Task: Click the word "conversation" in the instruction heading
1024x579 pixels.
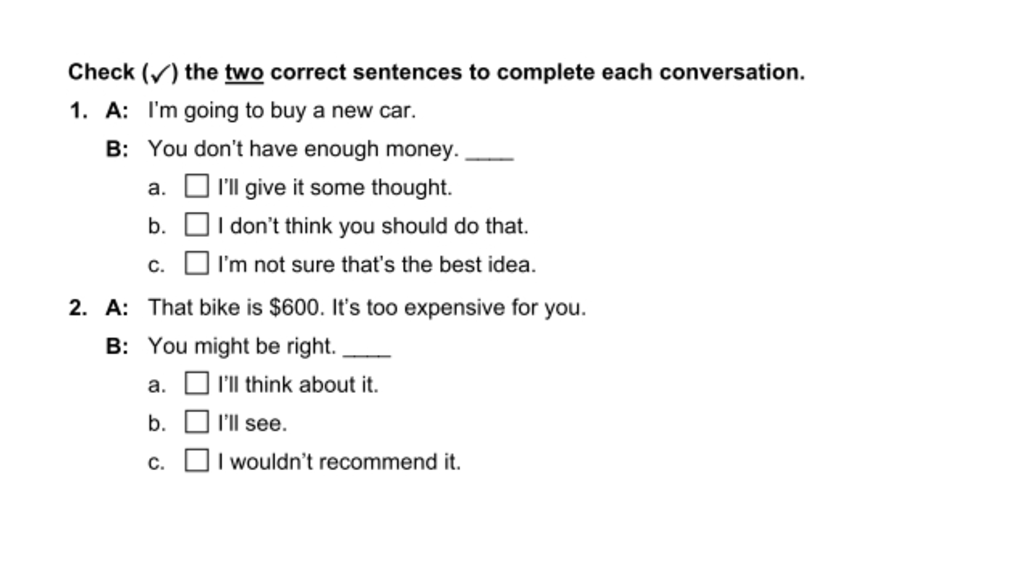Action: [728, 72]
